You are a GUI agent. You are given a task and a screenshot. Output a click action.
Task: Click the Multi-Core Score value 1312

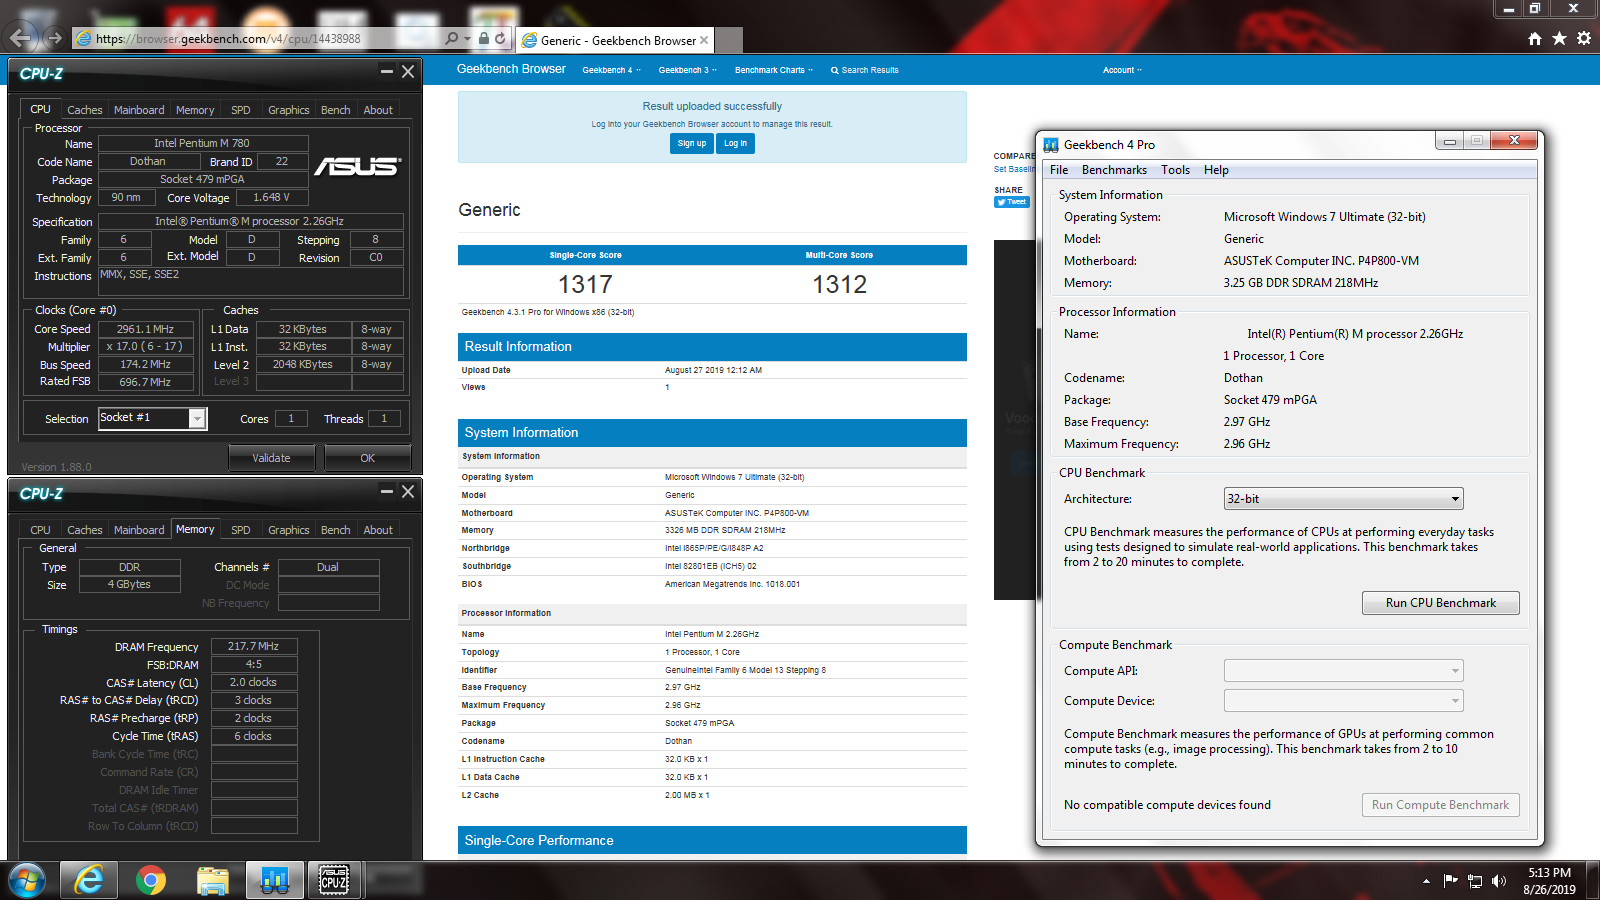(839, 285)
